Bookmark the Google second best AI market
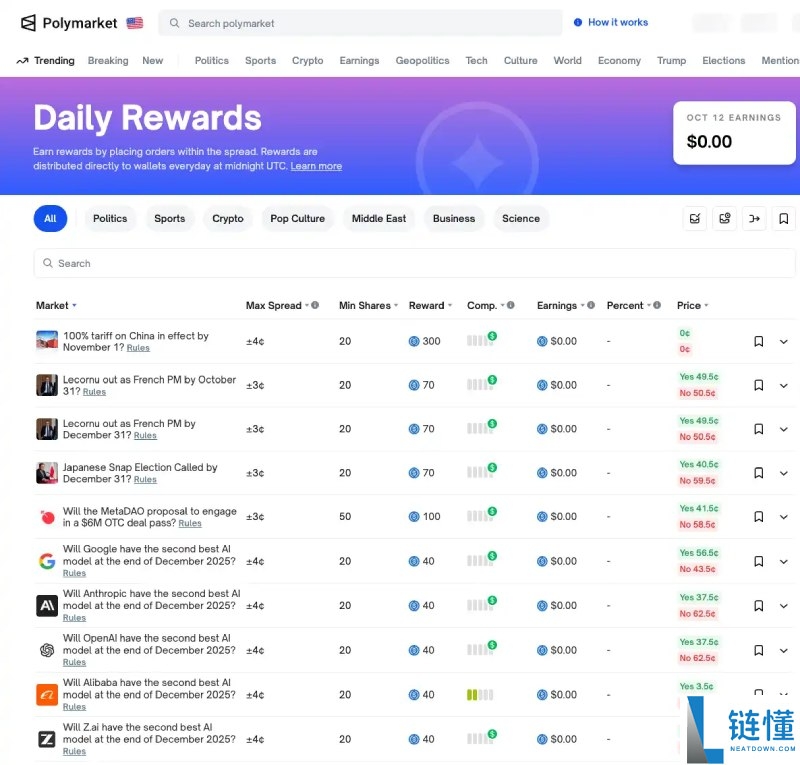The image size is (800, 765). point(759,561)
